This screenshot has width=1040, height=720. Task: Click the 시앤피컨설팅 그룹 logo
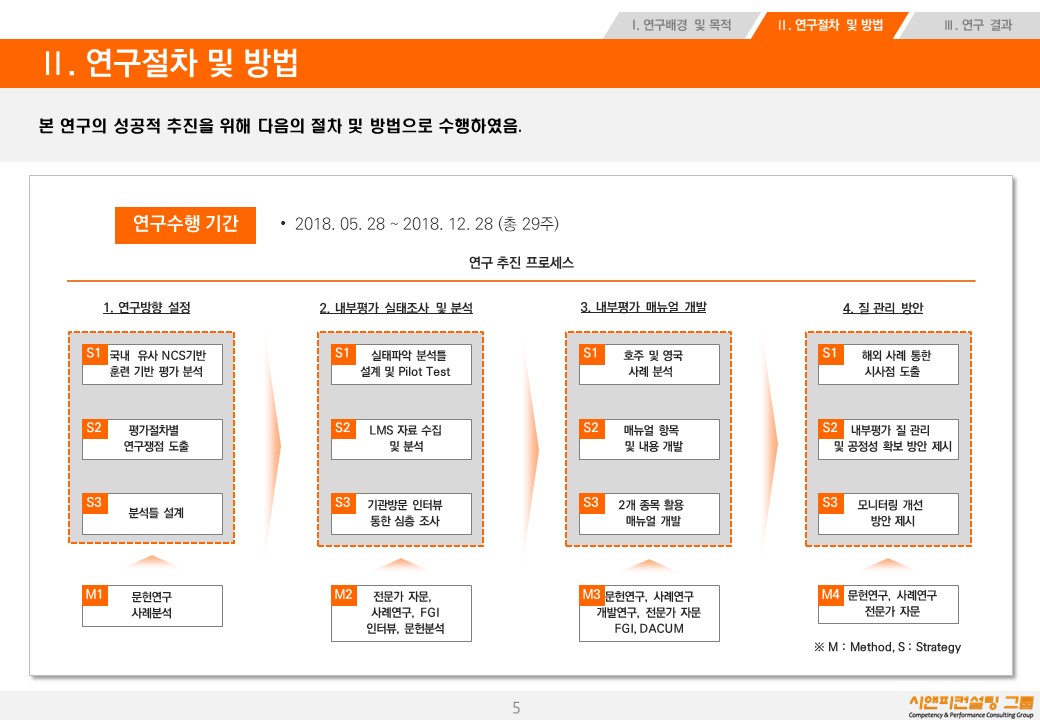click(972, 705)
